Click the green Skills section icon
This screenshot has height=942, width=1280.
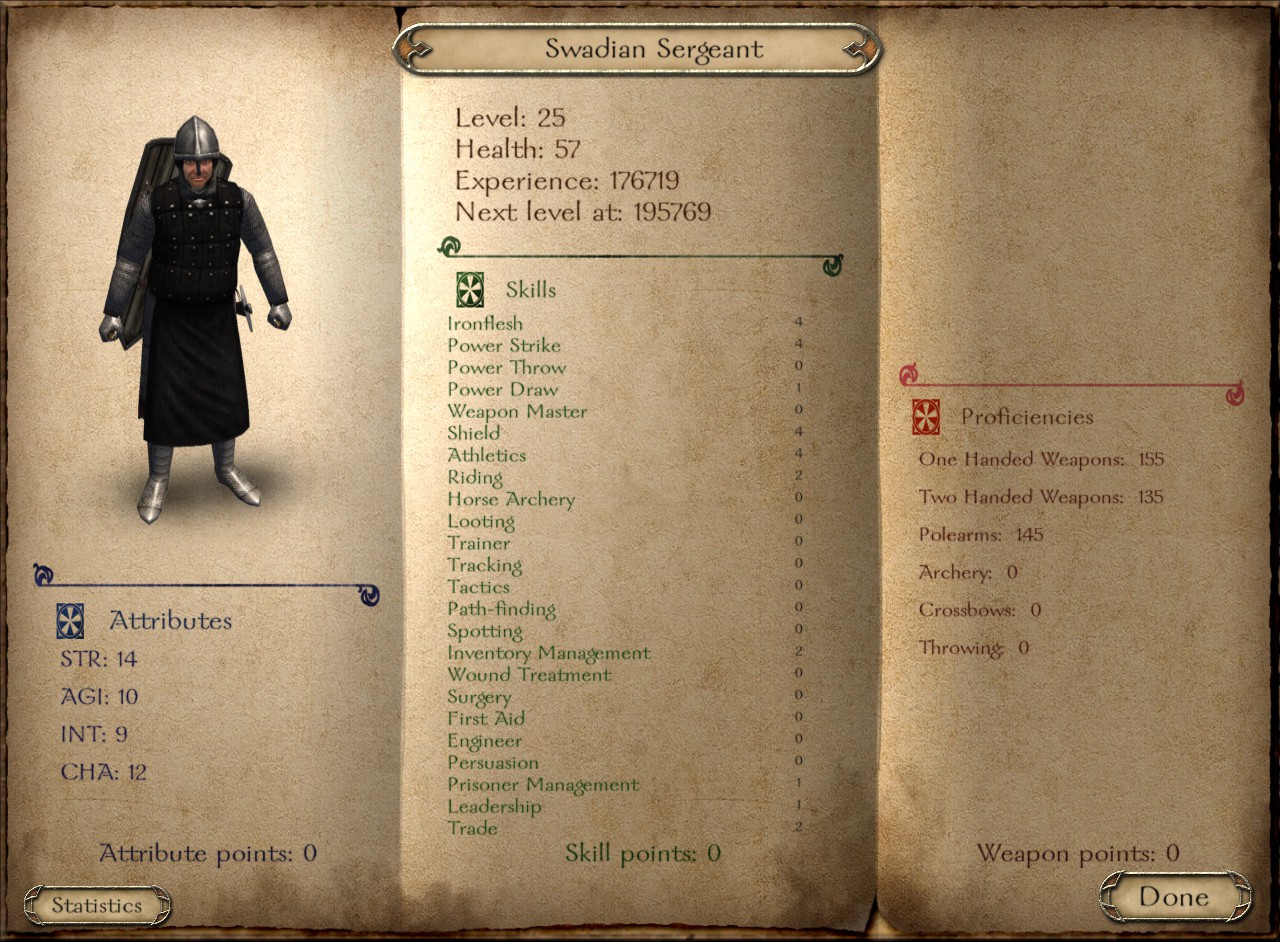(470, 289)
